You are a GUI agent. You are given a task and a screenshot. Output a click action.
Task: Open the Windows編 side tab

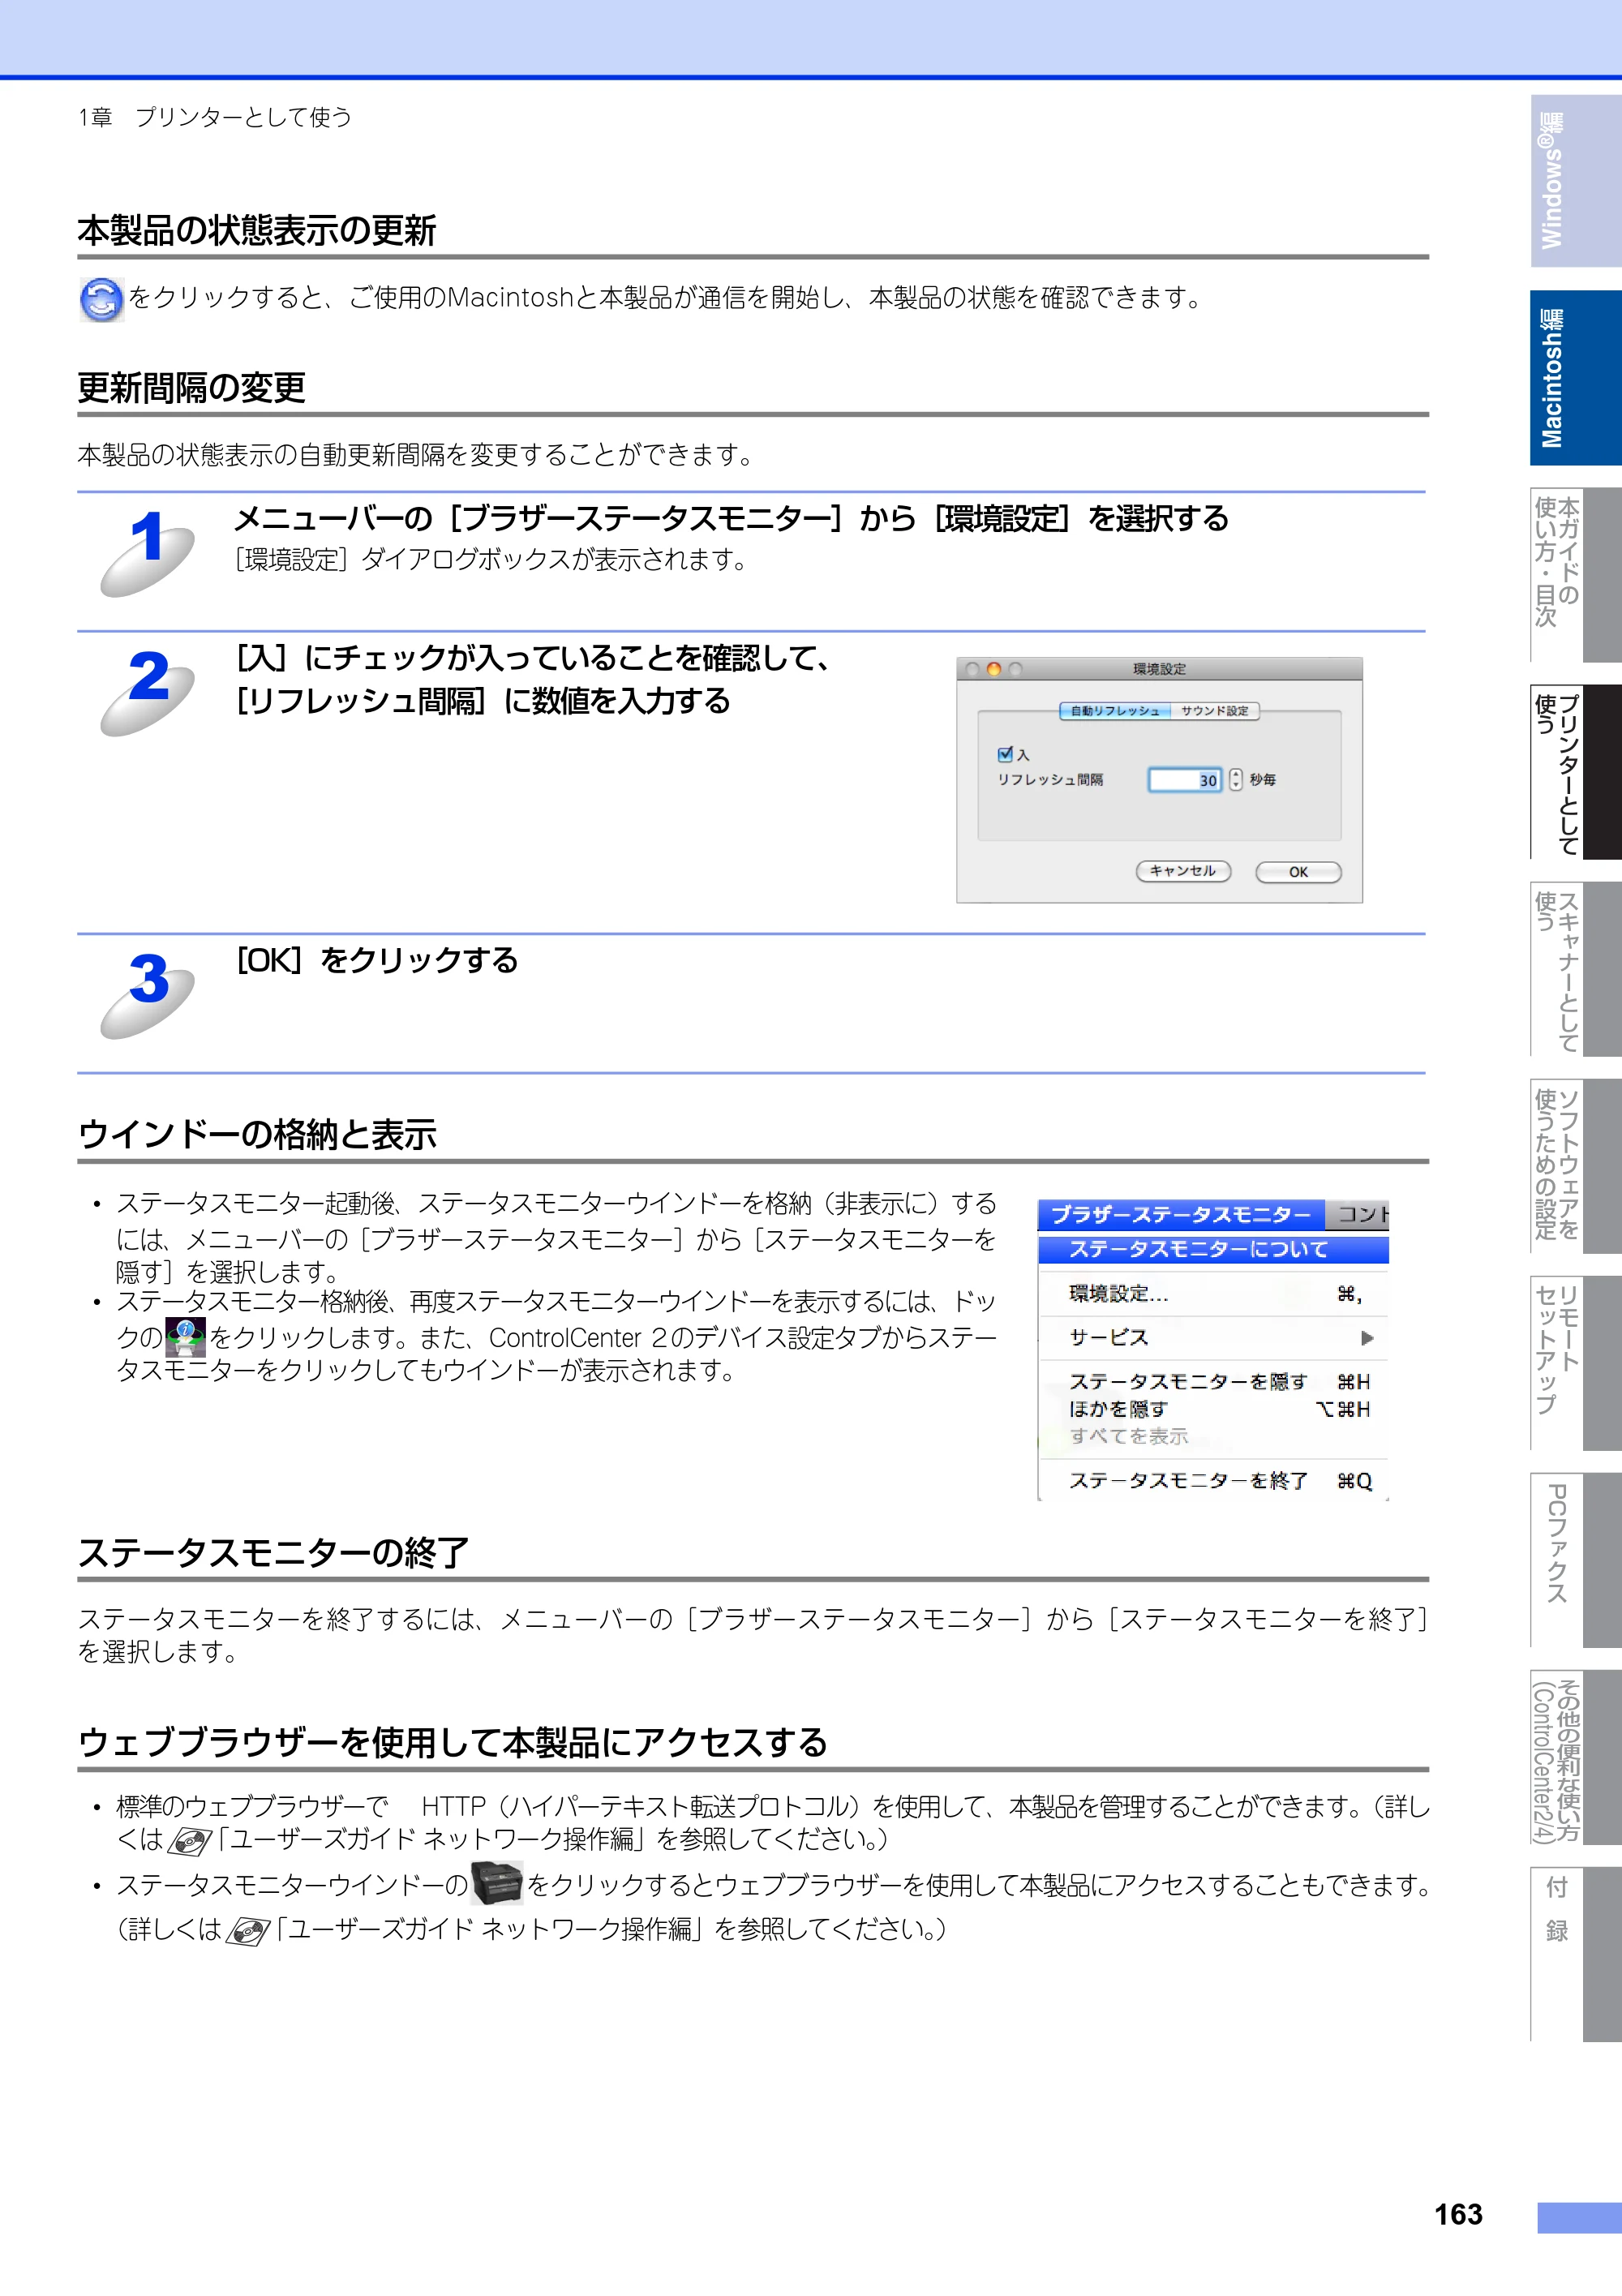coord(1575,181)
